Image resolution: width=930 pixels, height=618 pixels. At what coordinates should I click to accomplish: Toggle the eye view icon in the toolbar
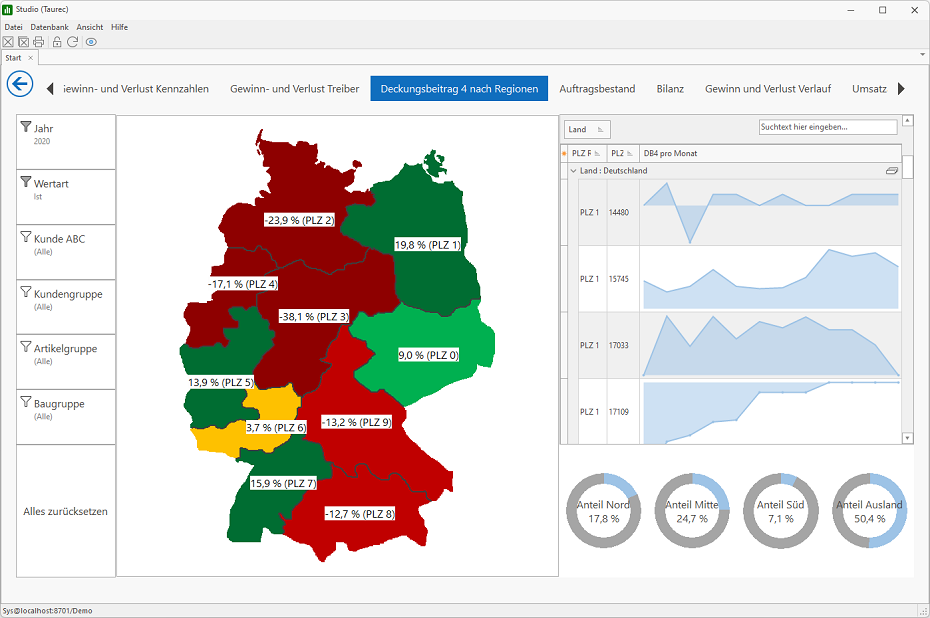(91, 42)
